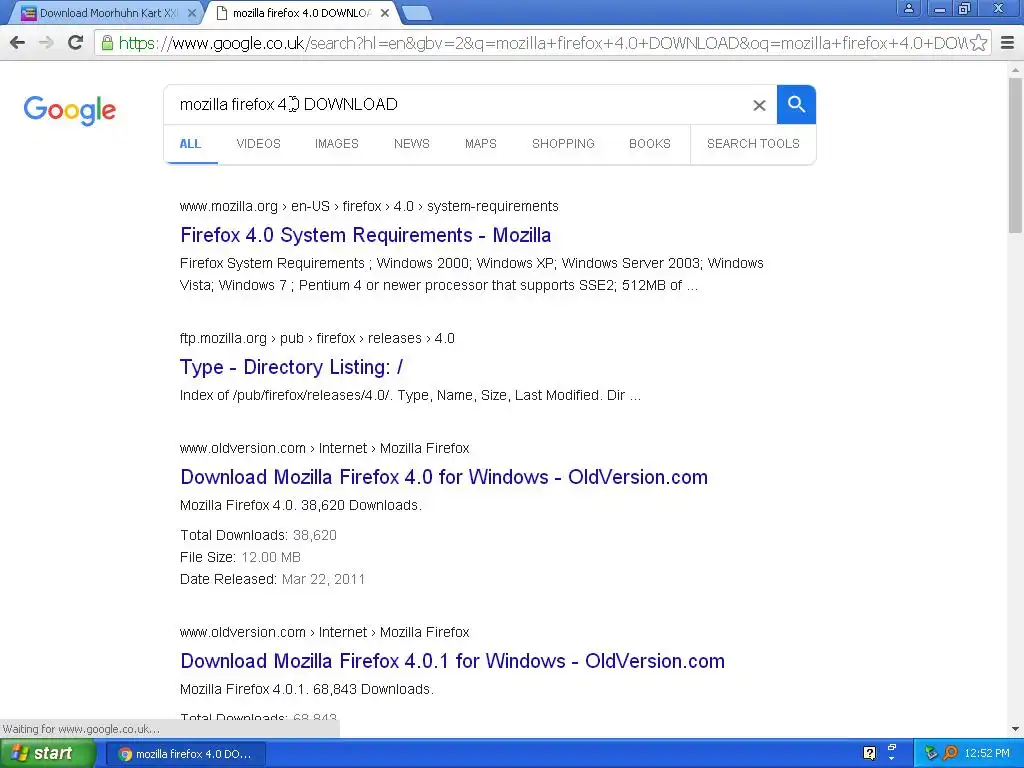
Task: Click the www.mozilla.org system-requirements breadcrumb
Action: click(x=369, y=206)
